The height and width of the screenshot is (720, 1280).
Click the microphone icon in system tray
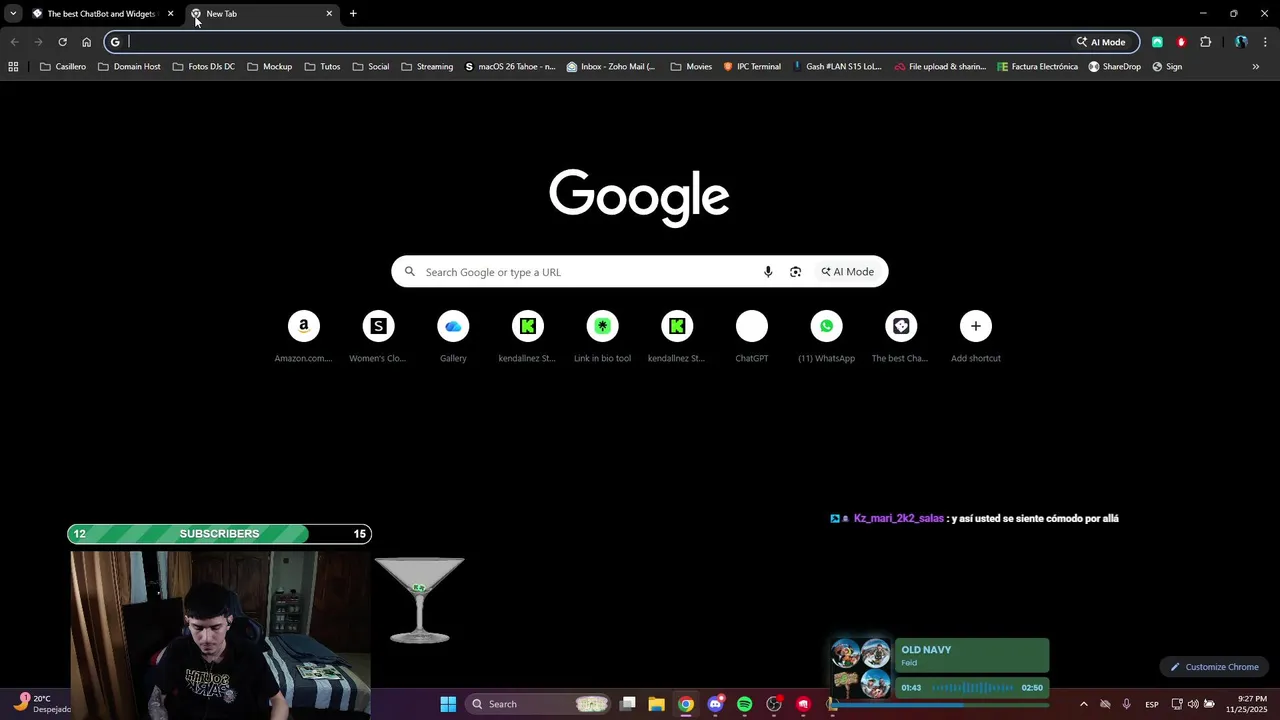click(x=1127, y=704)
